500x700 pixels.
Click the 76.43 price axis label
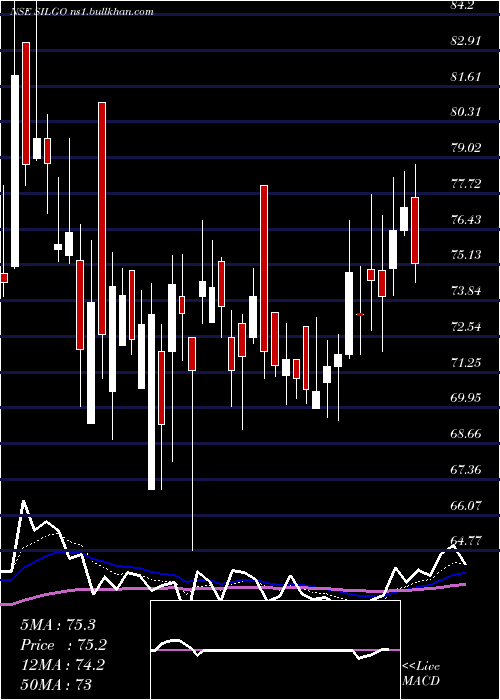coord(467,220)
